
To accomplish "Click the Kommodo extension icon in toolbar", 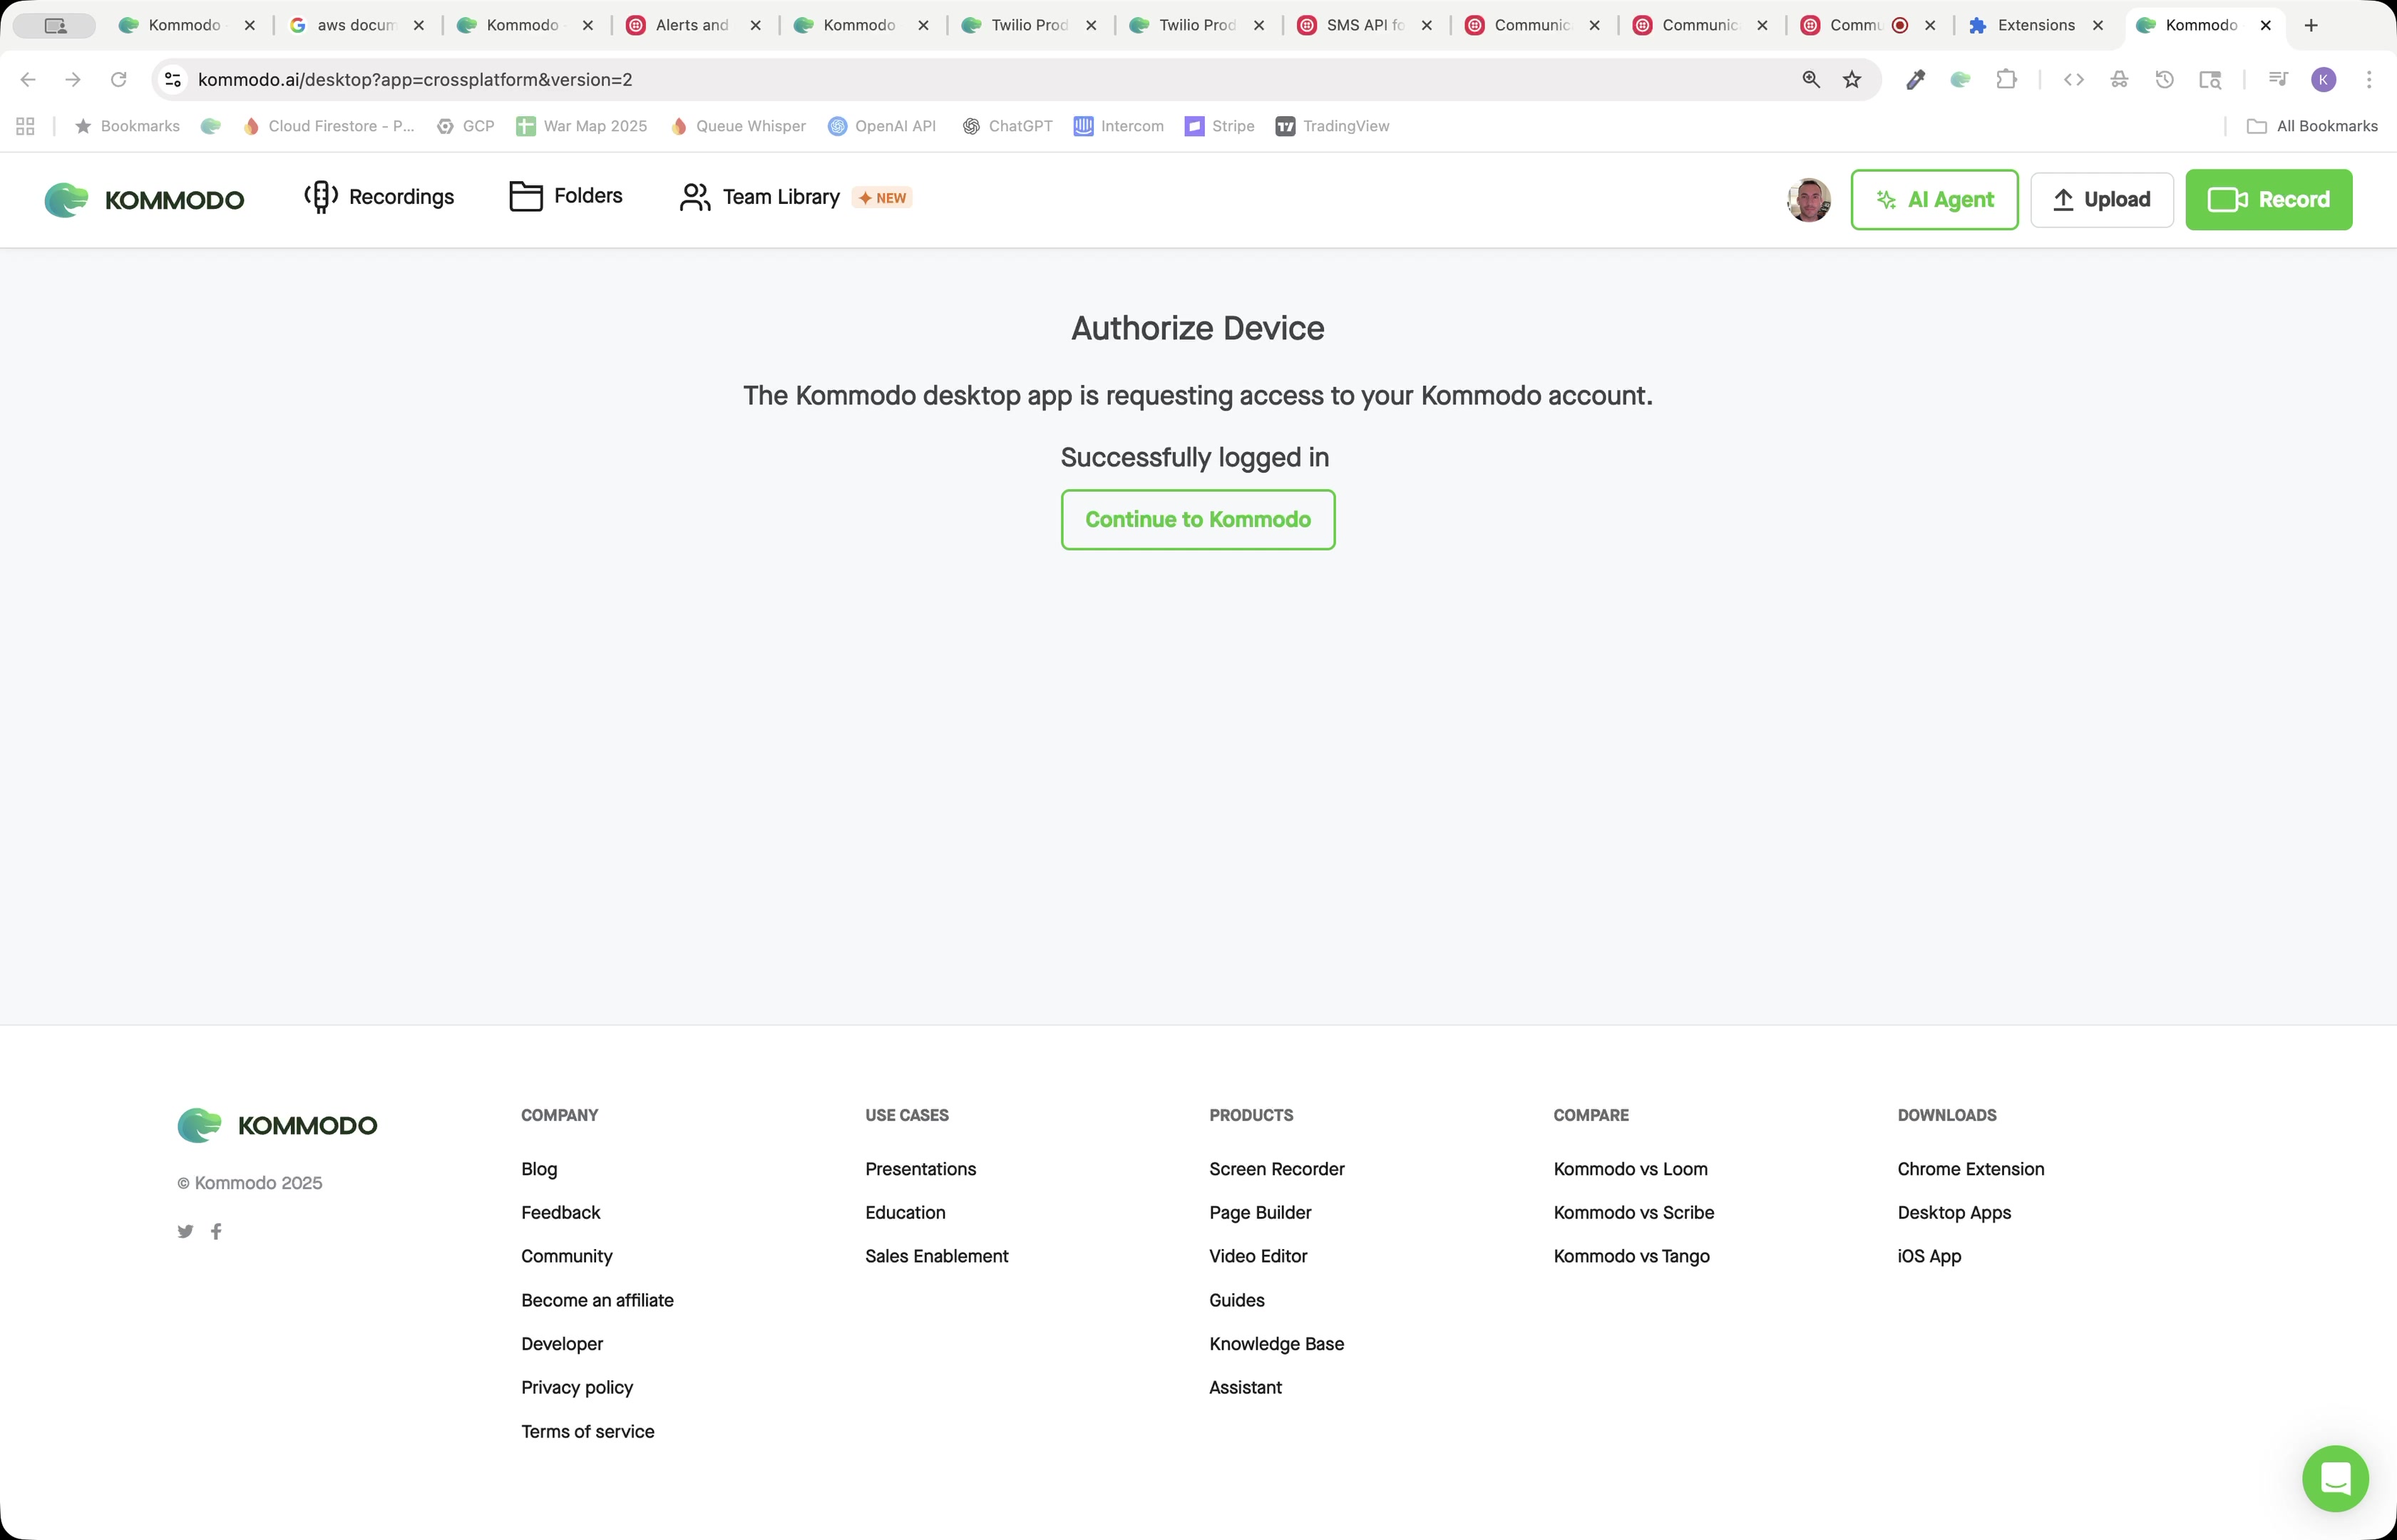I will 1960,79.
